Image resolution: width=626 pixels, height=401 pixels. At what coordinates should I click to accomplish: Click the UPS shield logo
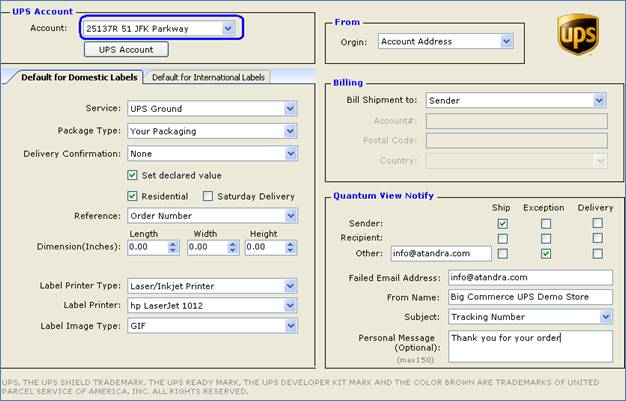tap(578, 34)
